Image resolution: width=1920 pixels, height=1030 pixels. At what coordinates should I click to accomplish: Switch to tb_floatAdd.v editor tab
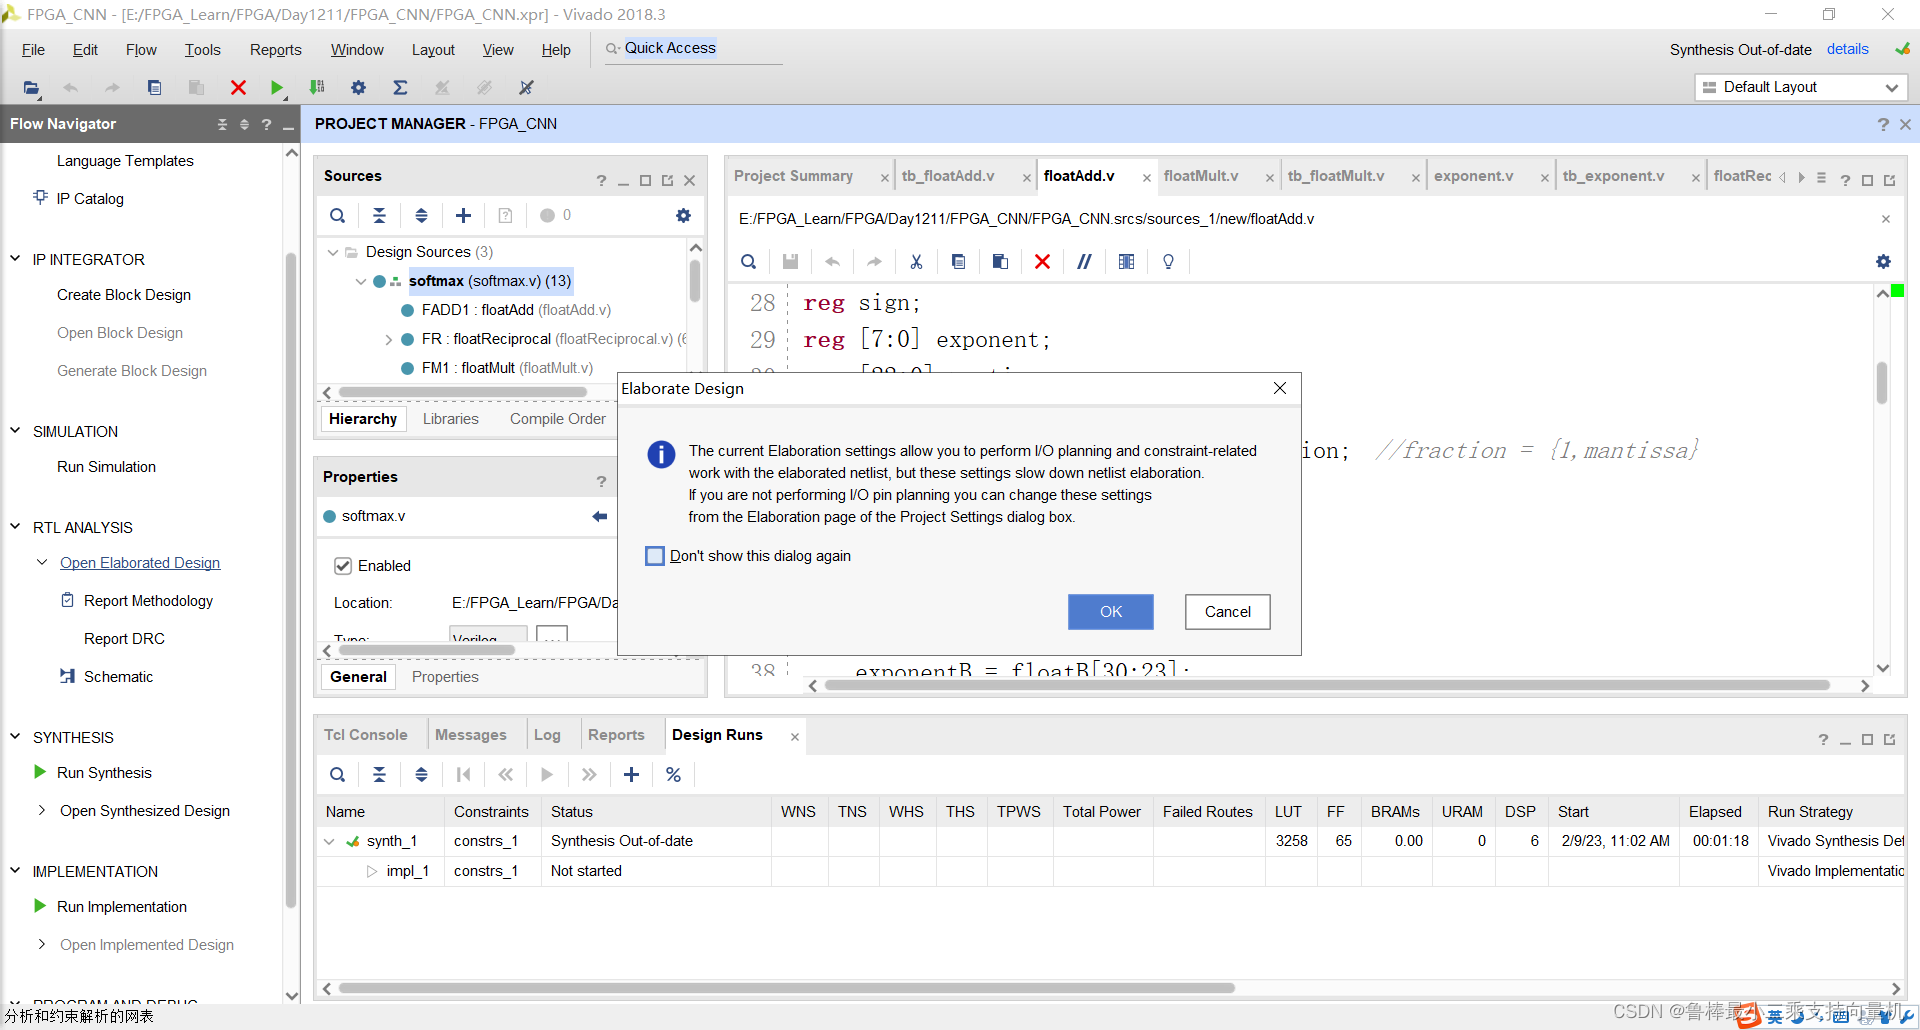[948, 176]
